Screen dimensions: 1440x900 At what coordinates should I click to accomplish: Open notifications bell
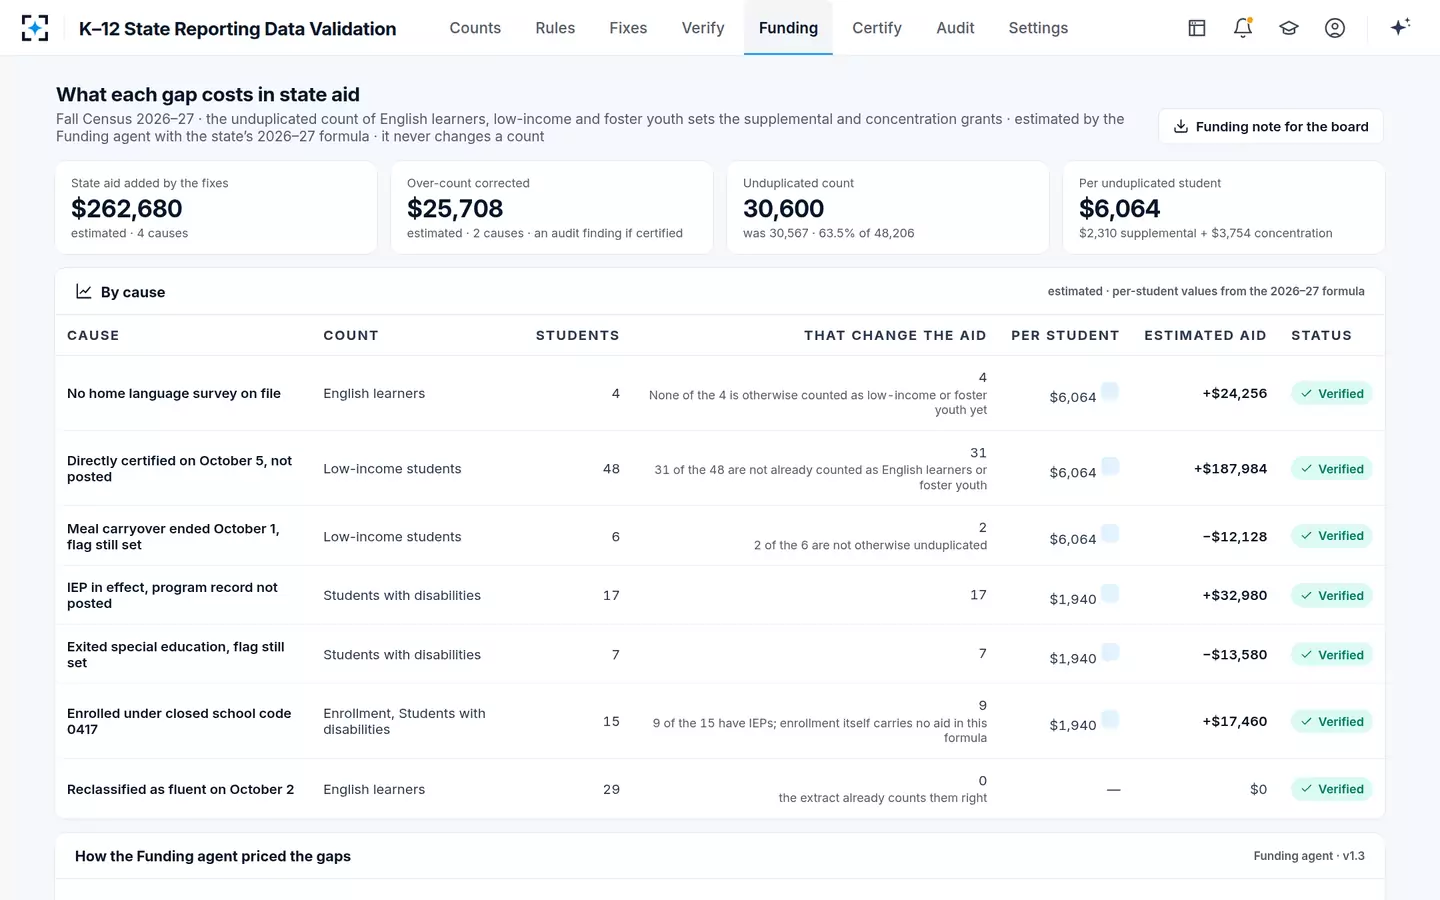coord(1243,28)
